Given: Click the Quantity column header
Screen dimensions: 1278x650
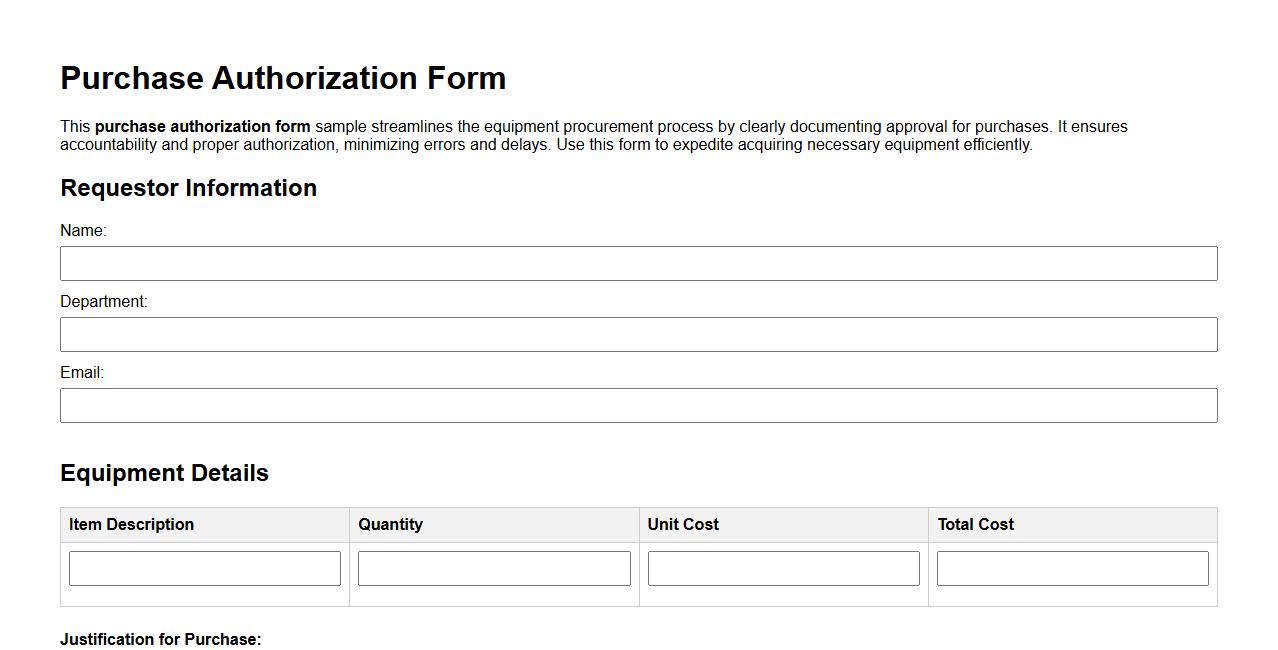Looking at the screenshot, I should click(x=391, y=524).
